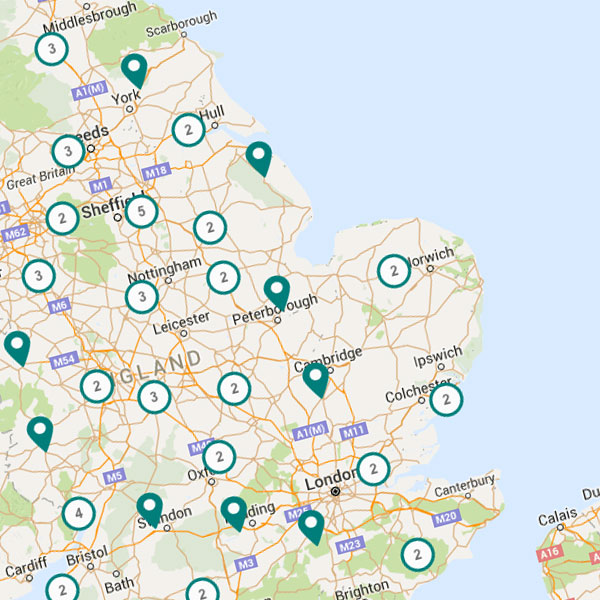Screen dimensions: 600x600
Task: Select the pin at Cambridge
Action: pos(316,380)
